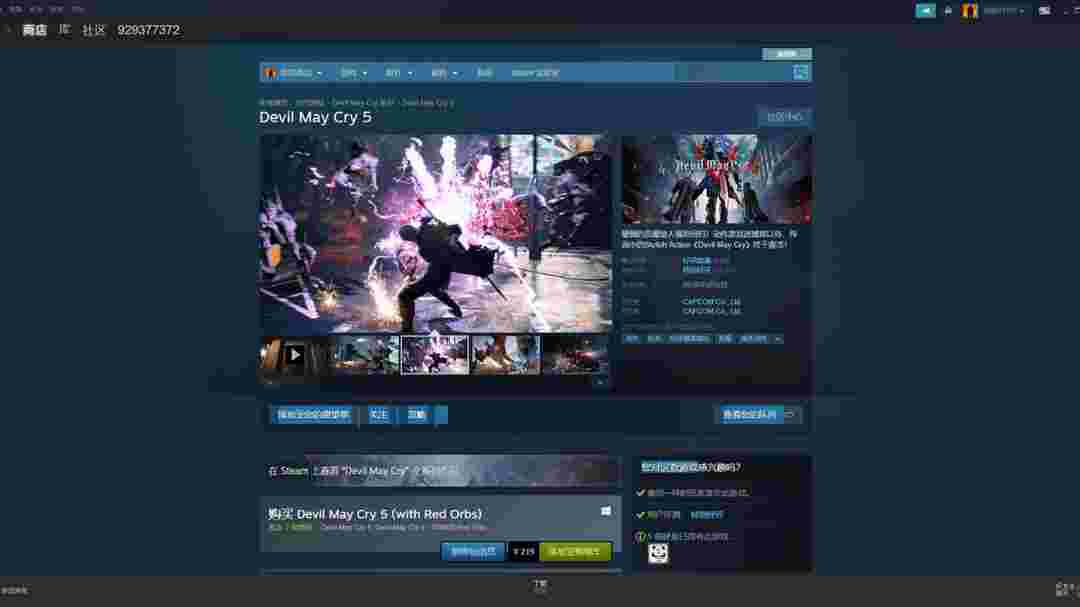Click the add a game button bottom-left
Screen dimensions: 1080x607
pyautogui.click(x=15, y=590)
